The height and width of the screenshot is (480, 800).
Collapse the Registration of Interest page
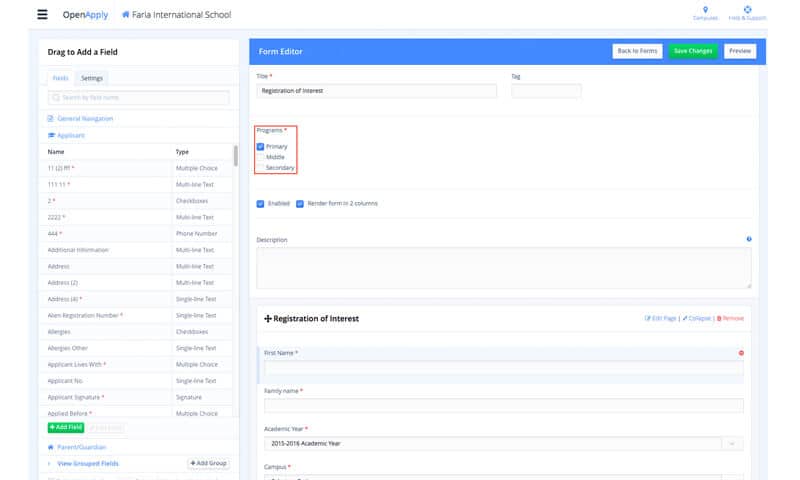(x=697, y=318)
